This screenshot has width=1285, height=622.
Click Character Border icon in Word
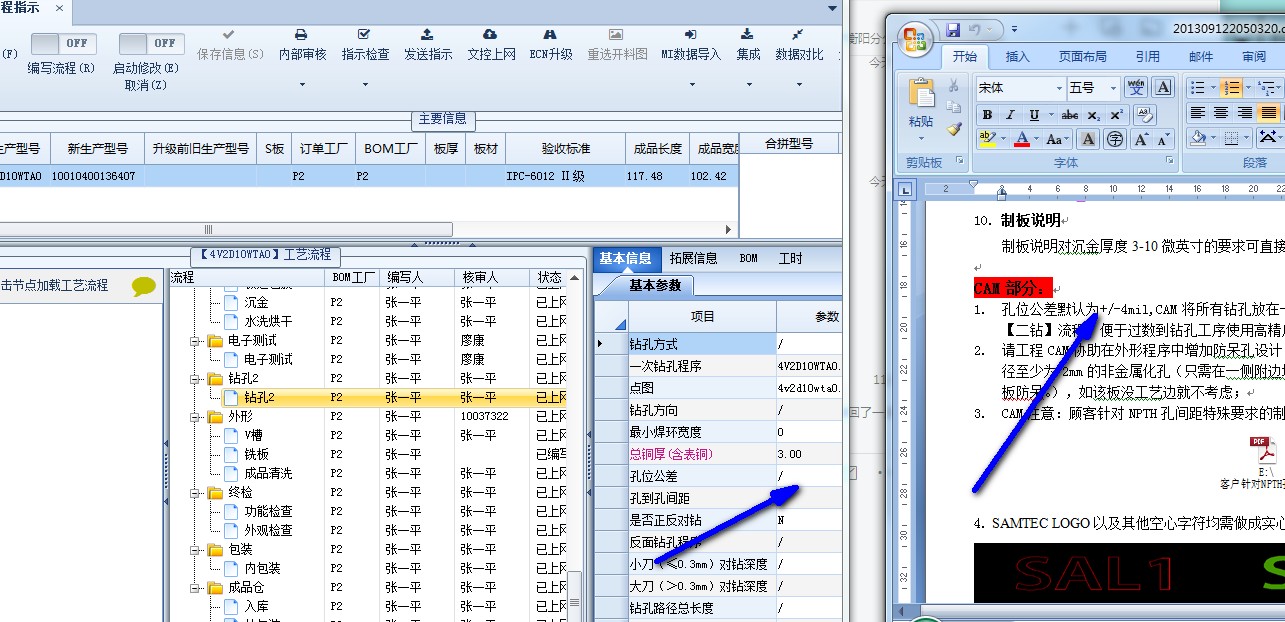coord(1163,87)
